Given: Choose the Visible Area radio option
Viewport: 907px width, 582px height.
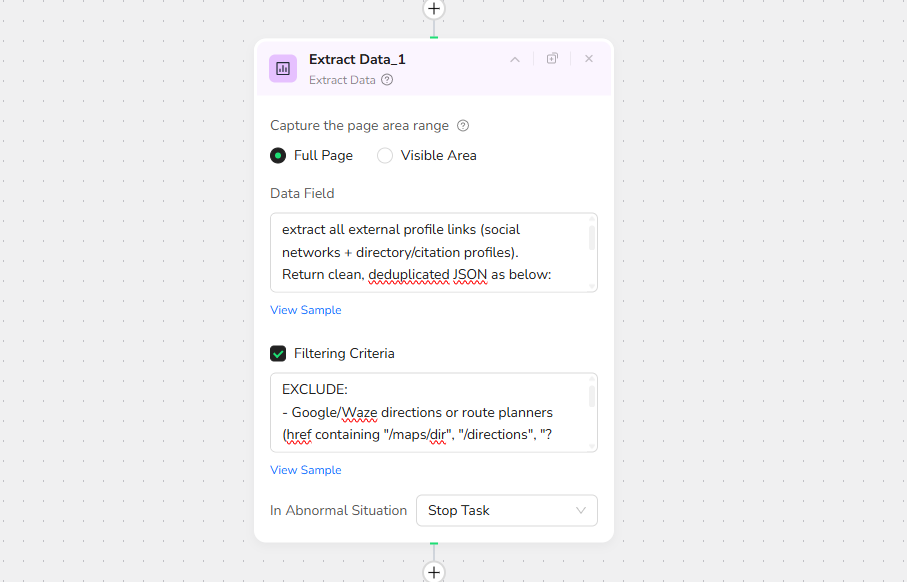Looking at the screenshot, I should (x=385, y=156).
